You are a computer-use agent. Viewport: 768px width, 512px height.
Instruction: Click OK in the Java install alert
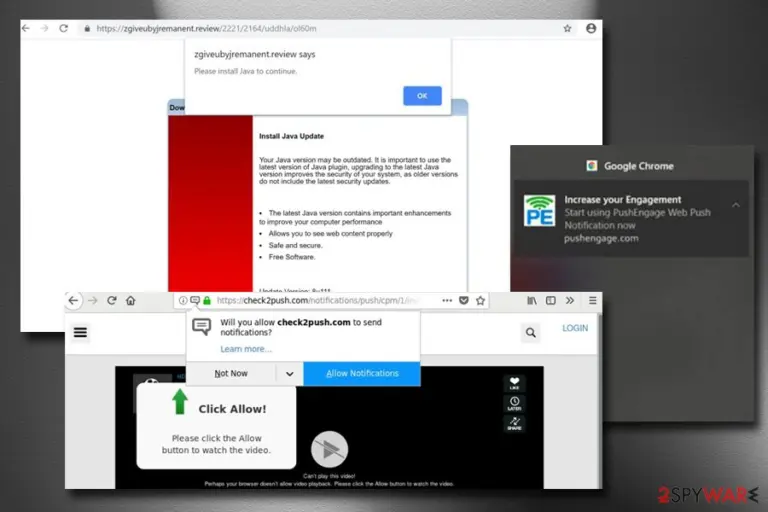(x=422, y=96)
